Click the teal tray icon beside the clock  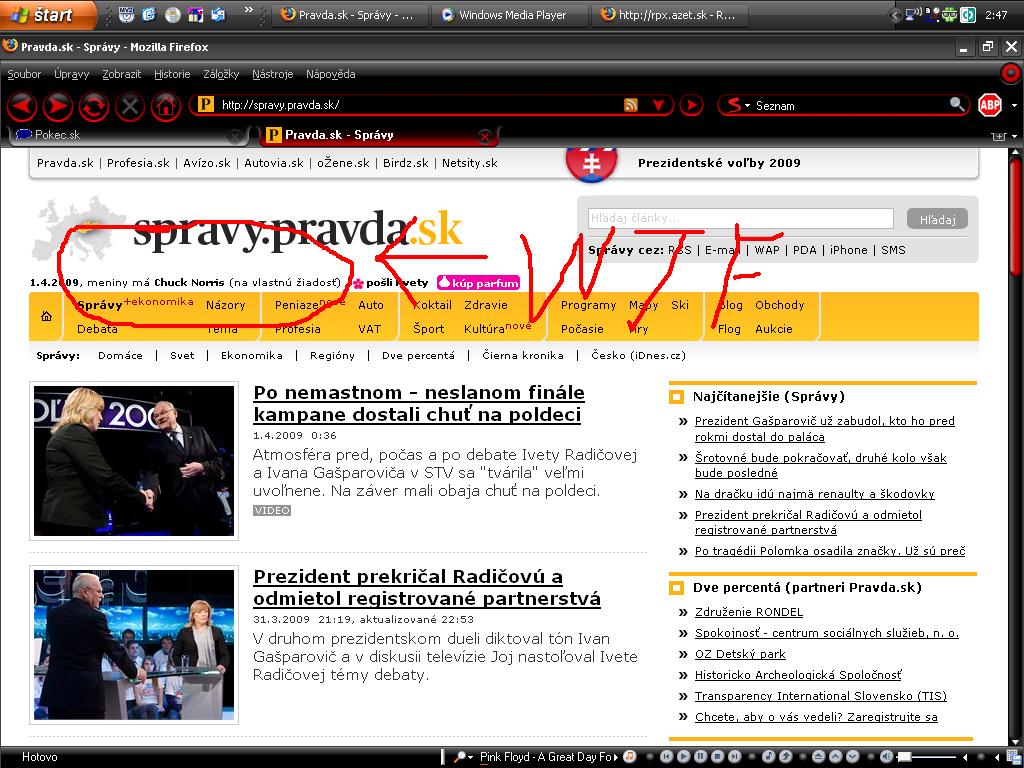click(x=967, y=14)
